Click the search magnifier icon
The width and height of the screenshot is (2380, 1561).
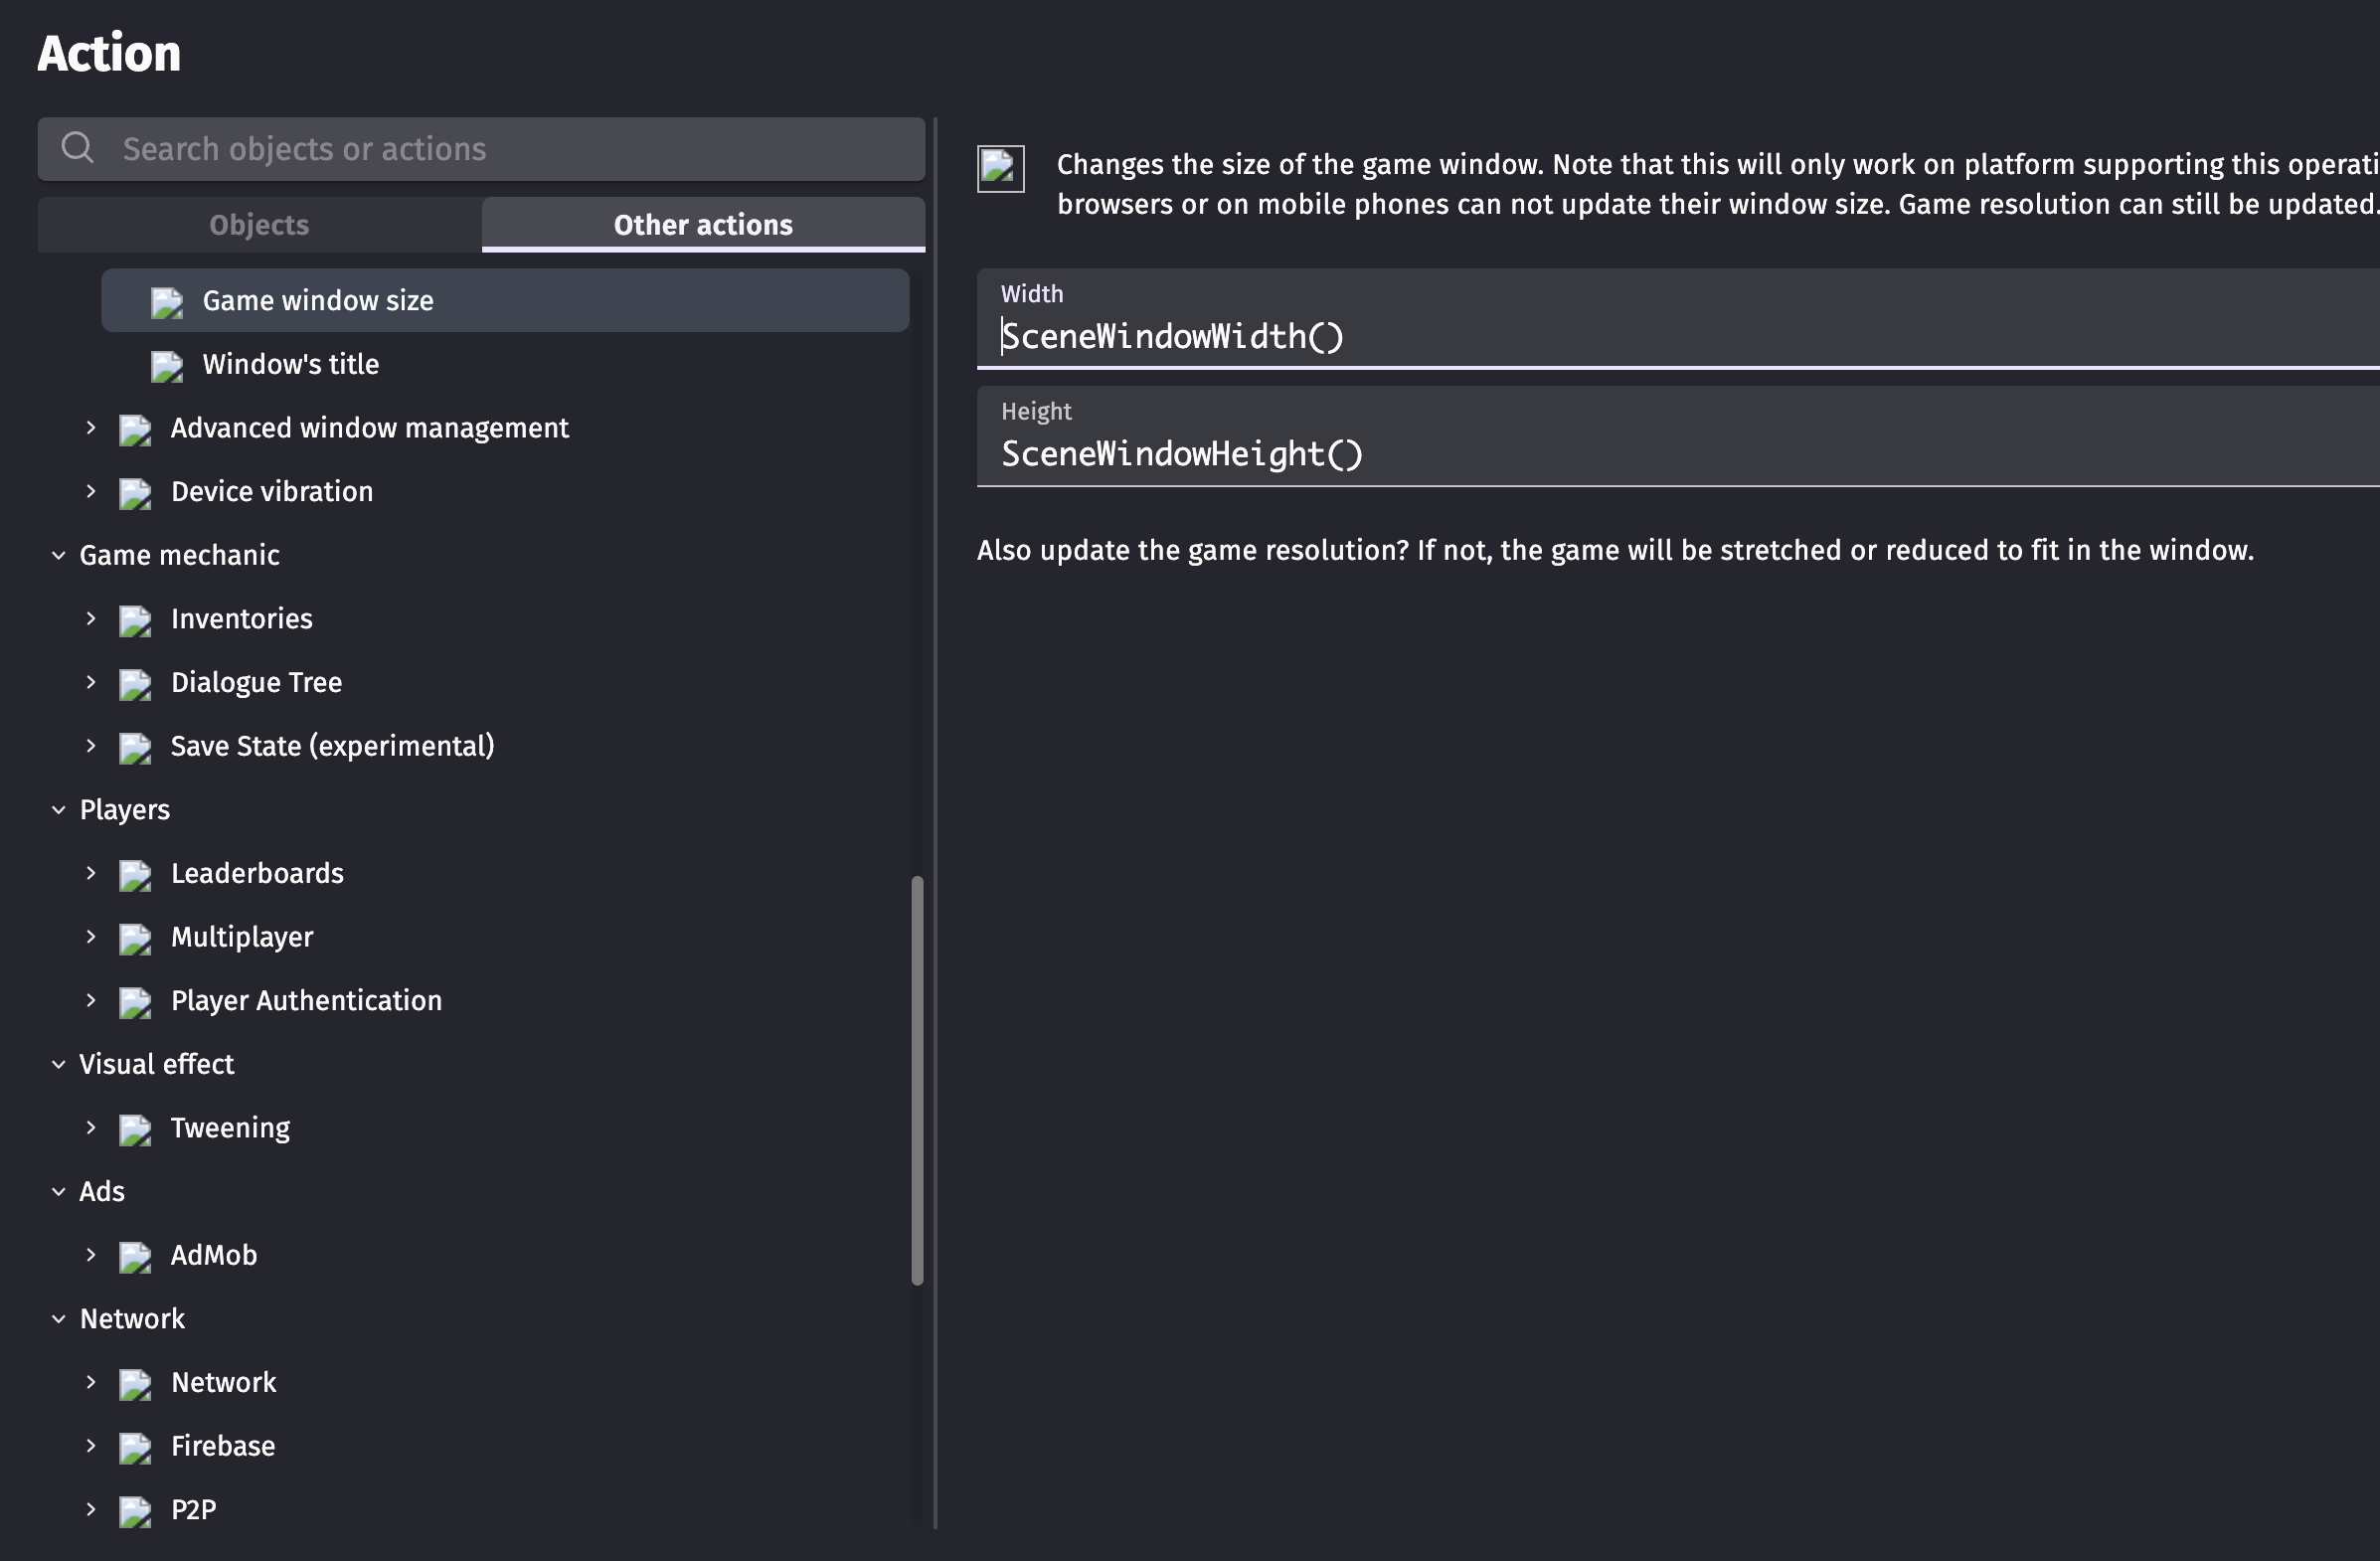pos(77,148)
